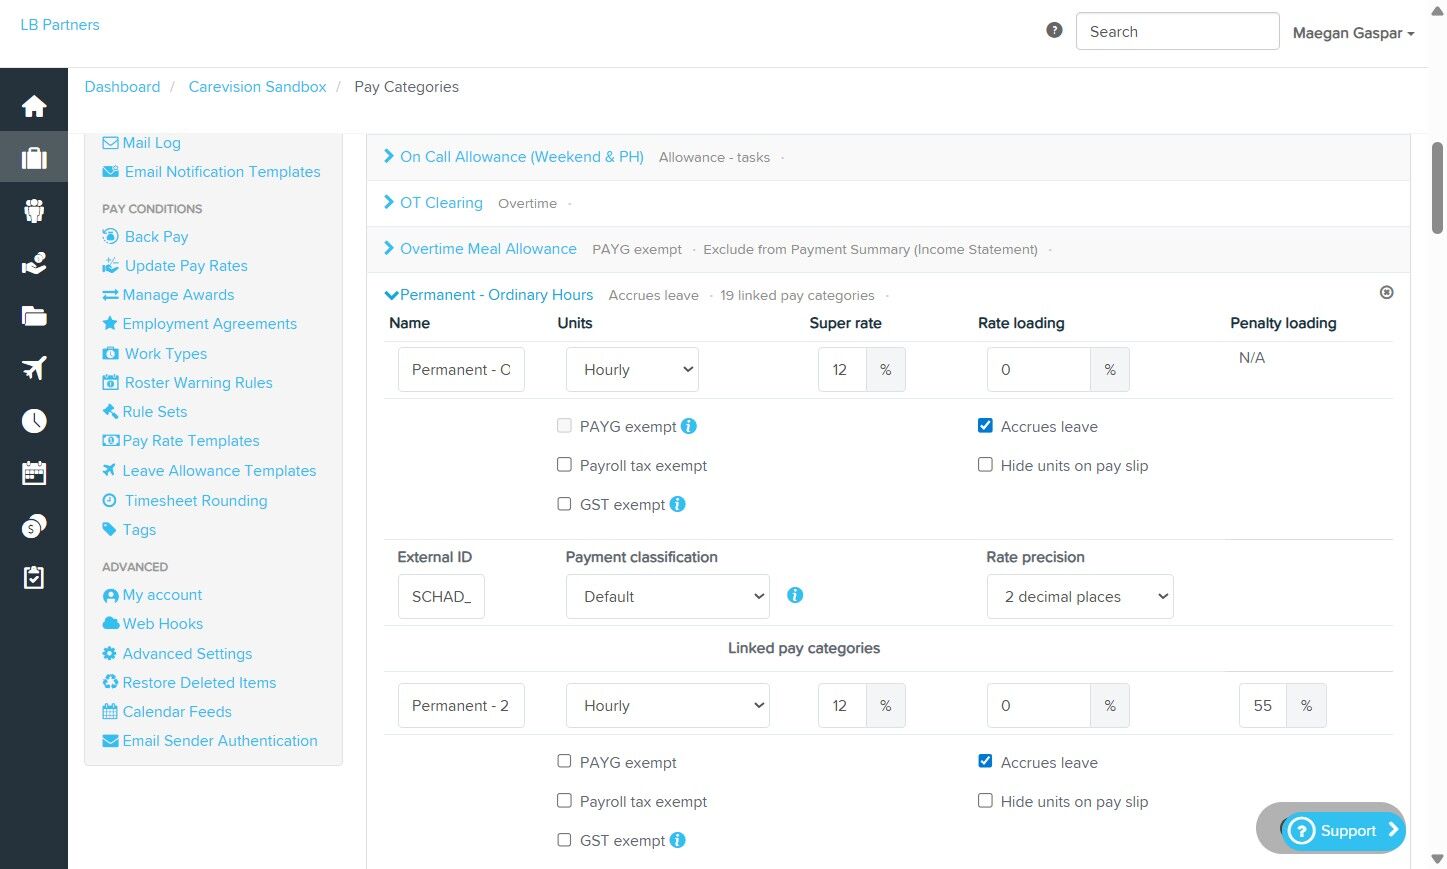Open the Pay Rate Templates link

(x=190, y=441)
